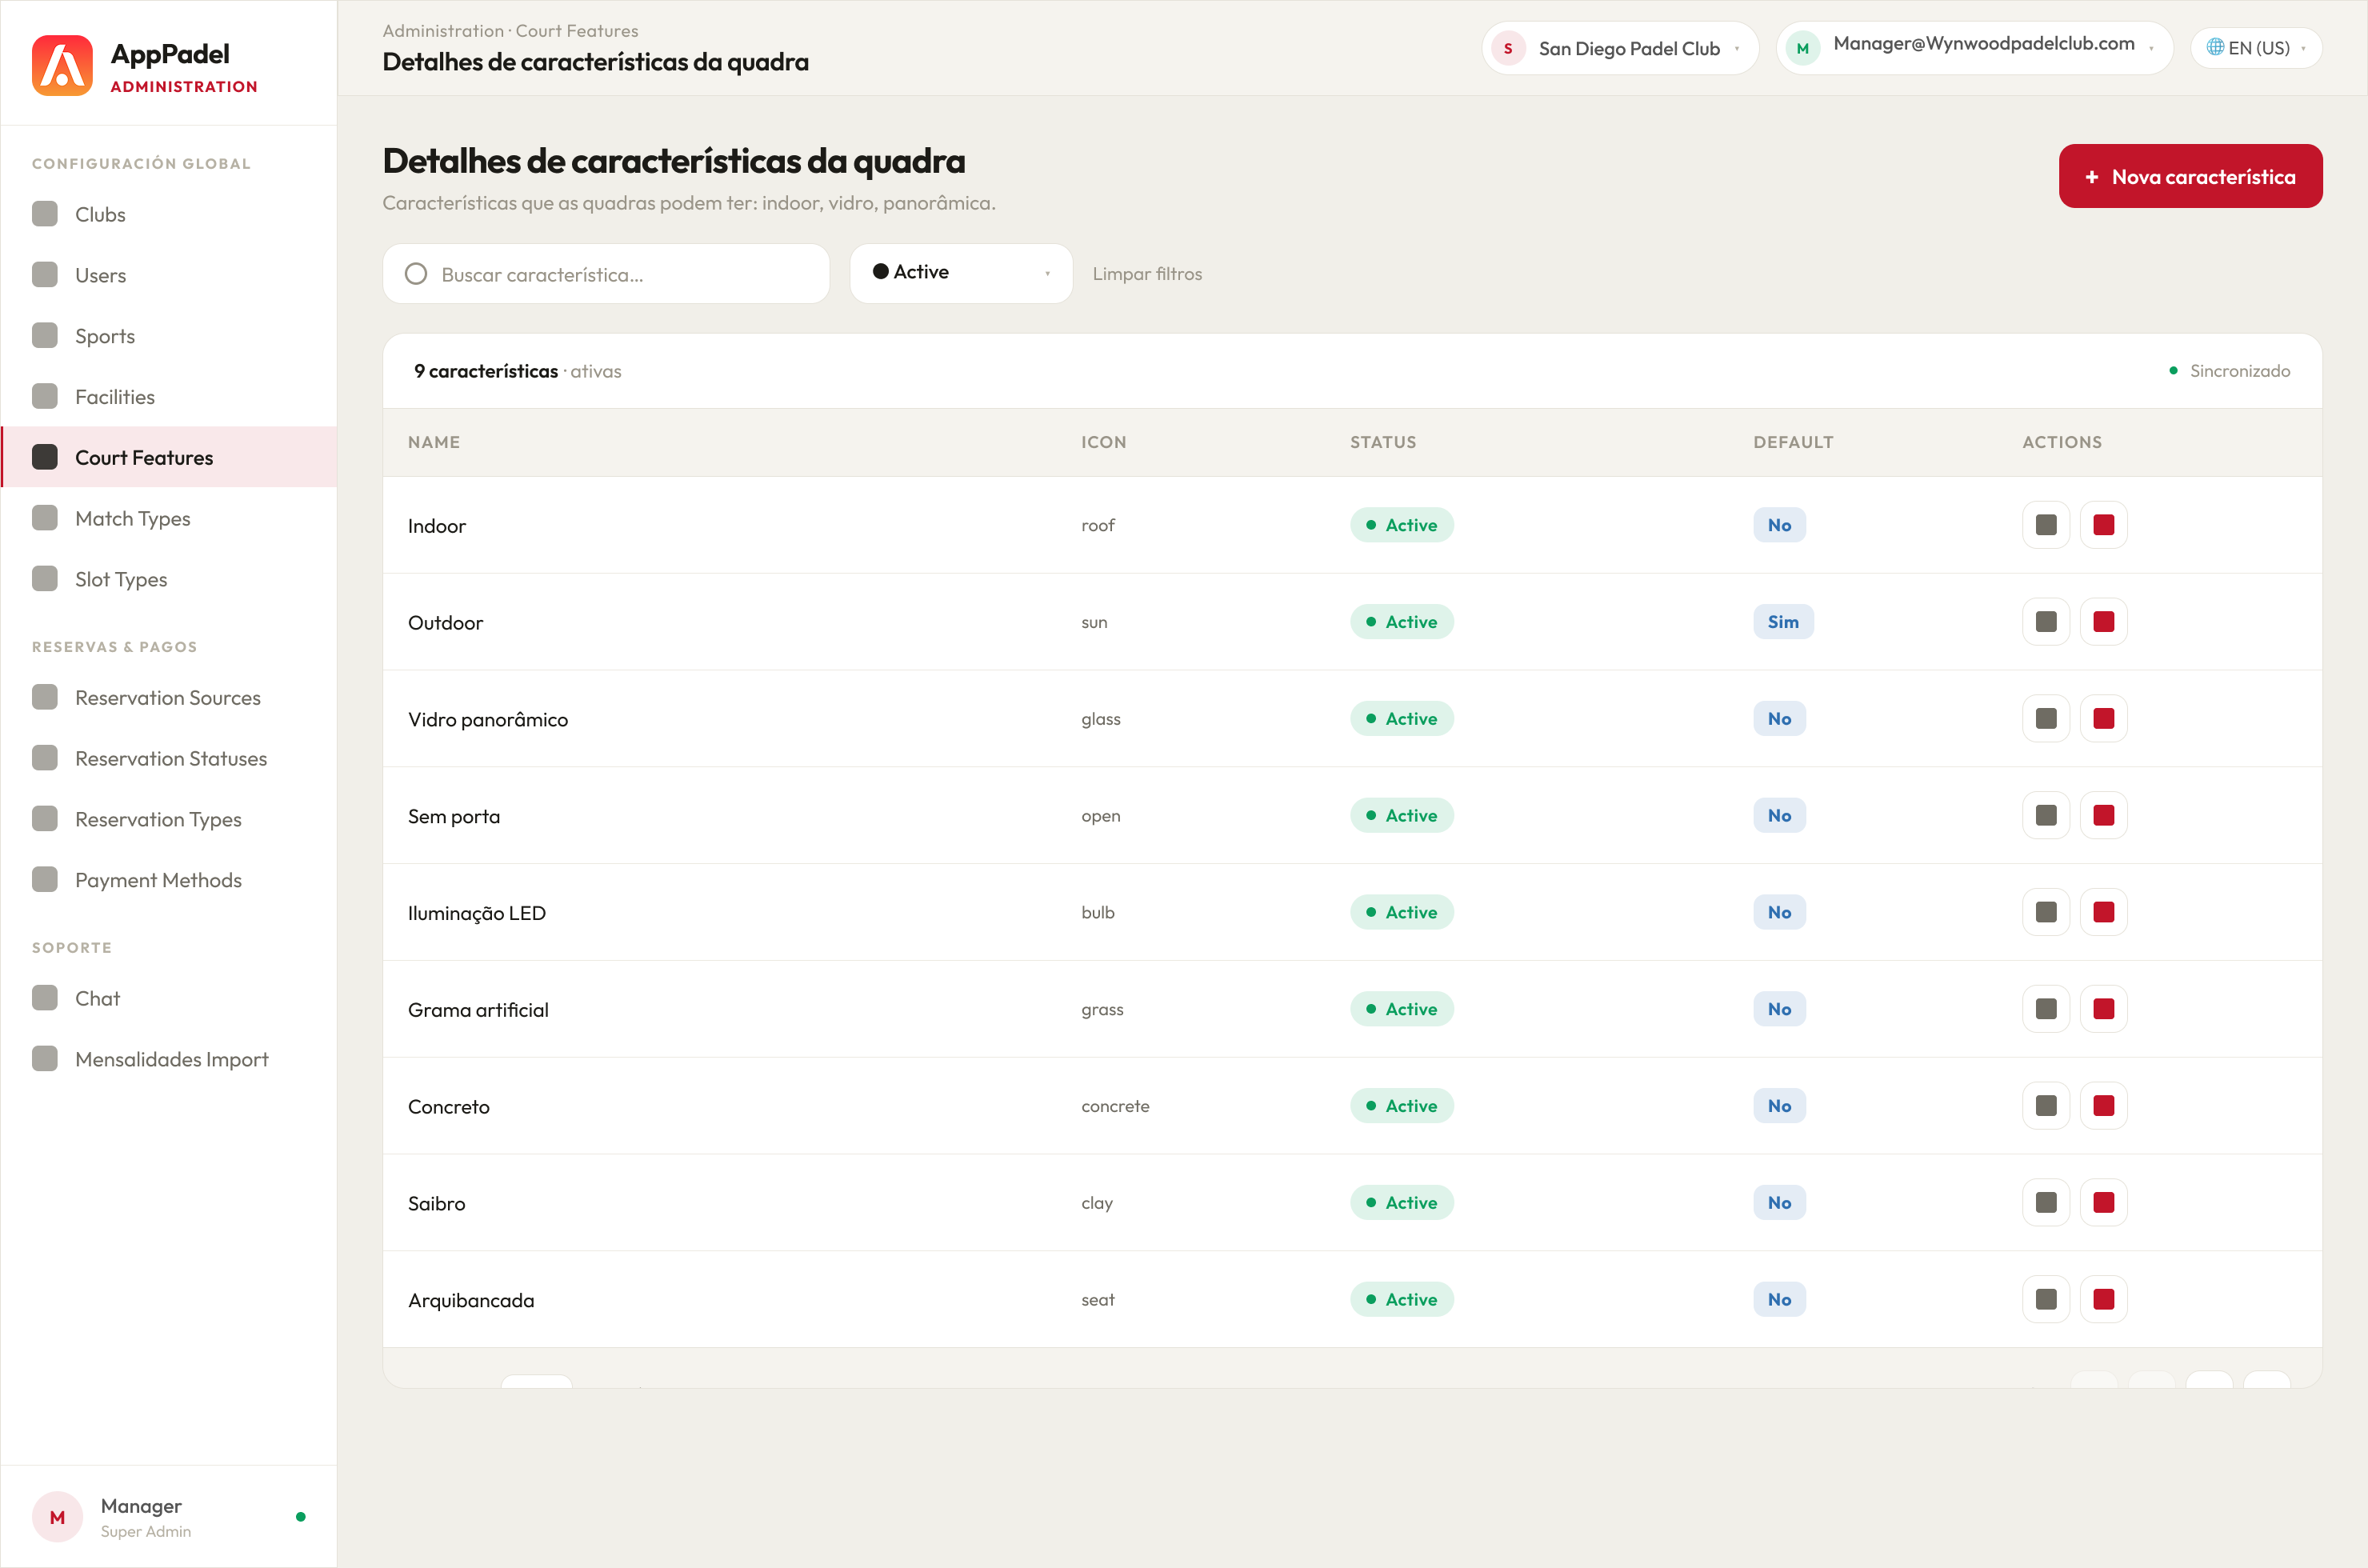Click the 'bulb' icon cell

coord(1098,912)
